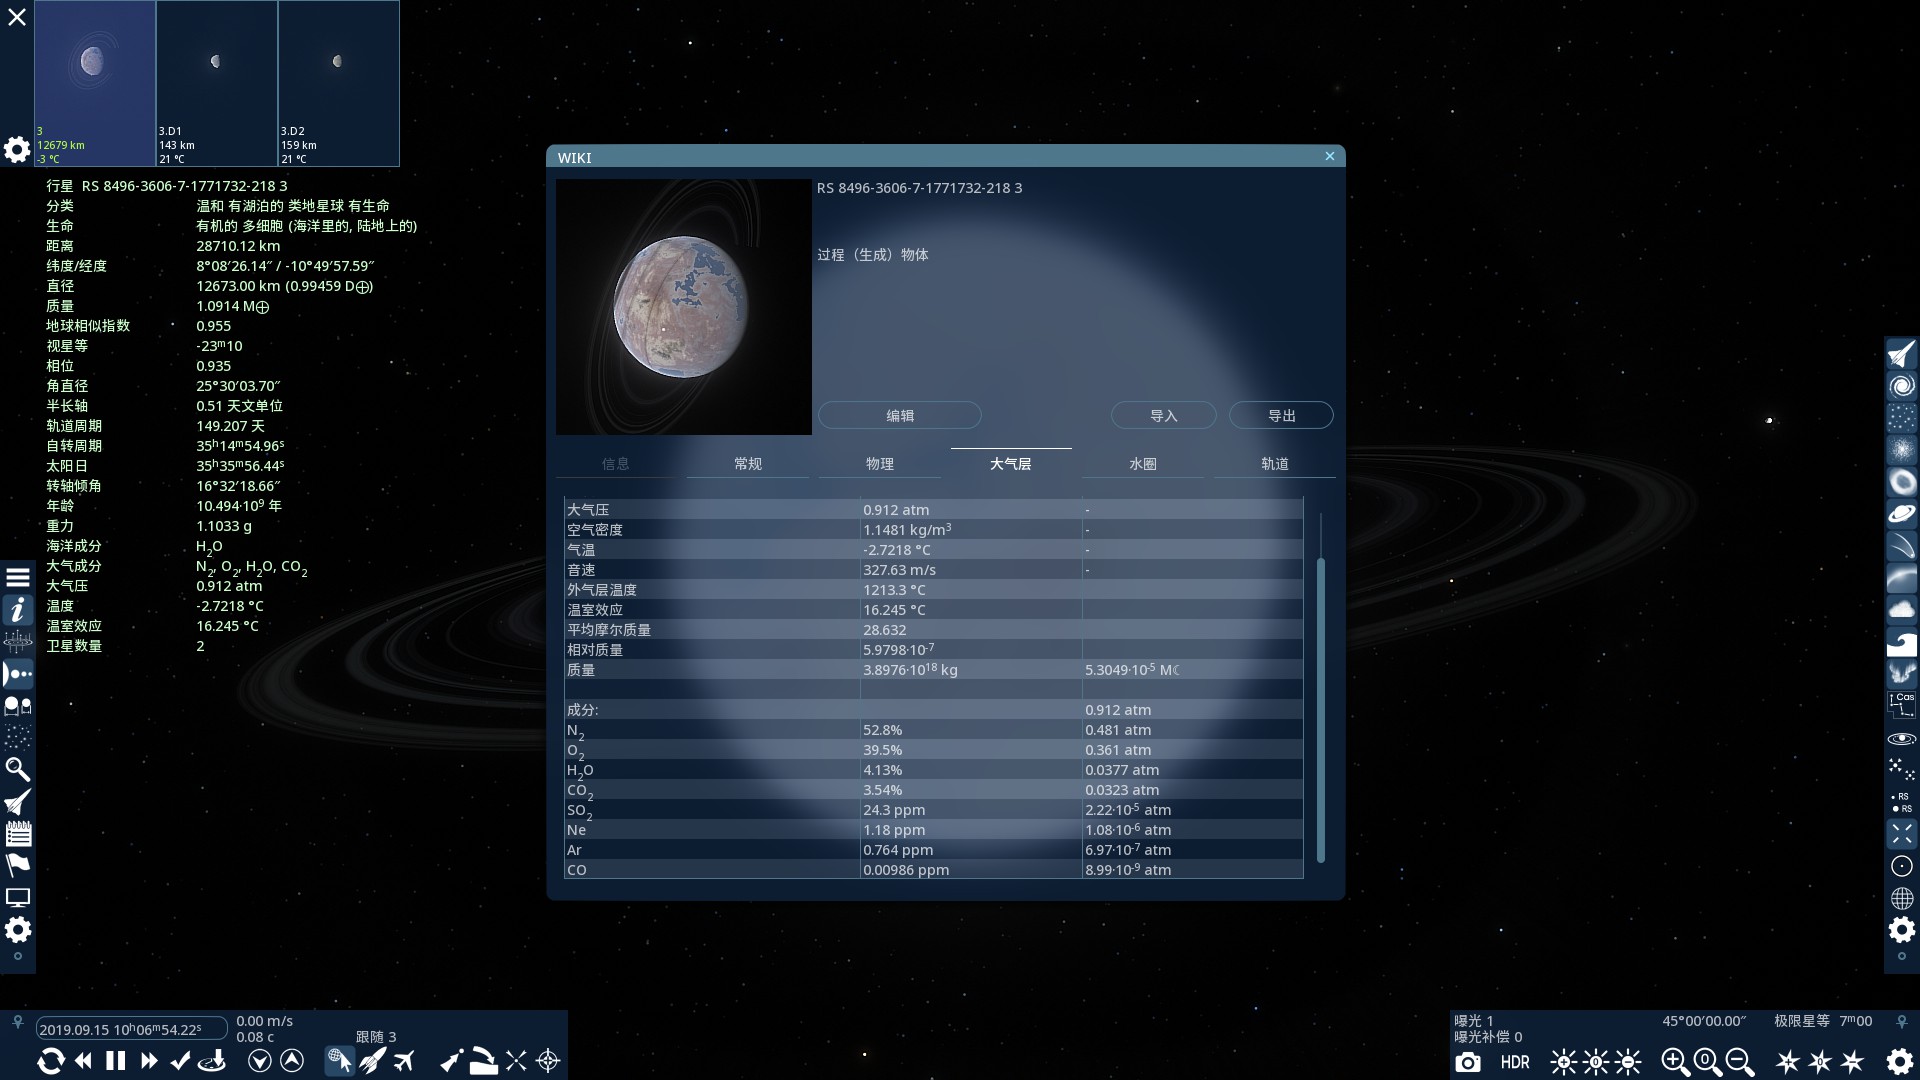Click the zoom in magnifier icon
1920x1080 pixels.
[1675, 1062]
